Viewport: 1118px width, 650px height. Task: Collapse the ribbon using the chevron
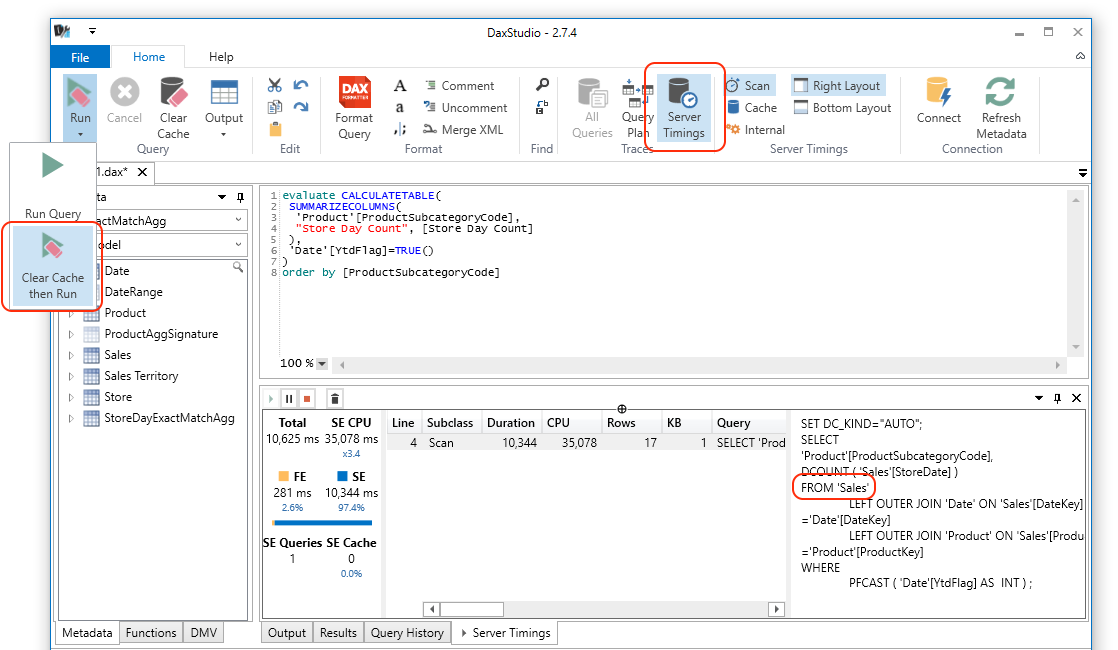click(1080, 56)
